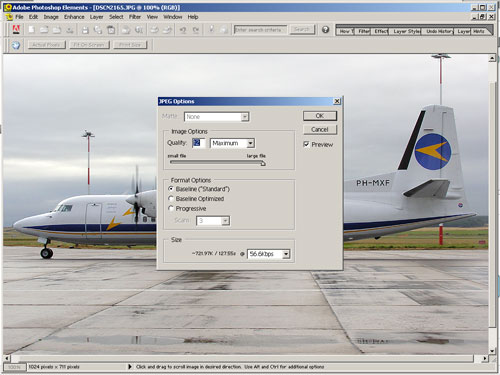This screenshot has width=500, height=375.
Task: Open the Filter menu
Action: click(x=135, y=17)
